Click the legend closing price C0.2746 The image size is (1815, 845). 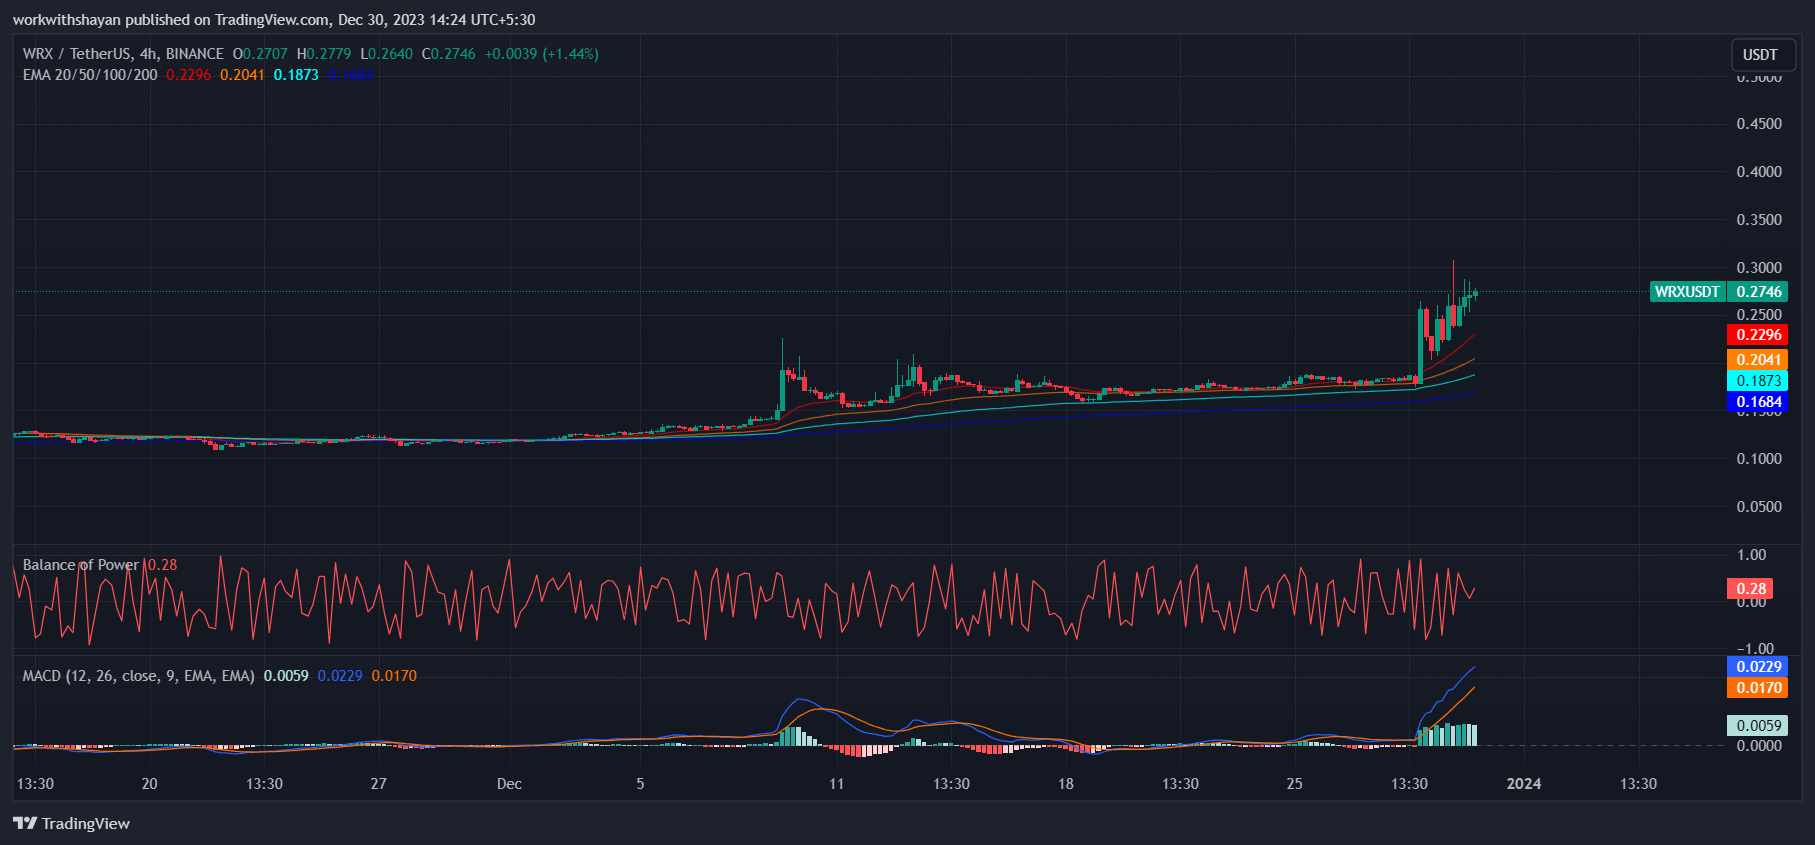(449, 54)
